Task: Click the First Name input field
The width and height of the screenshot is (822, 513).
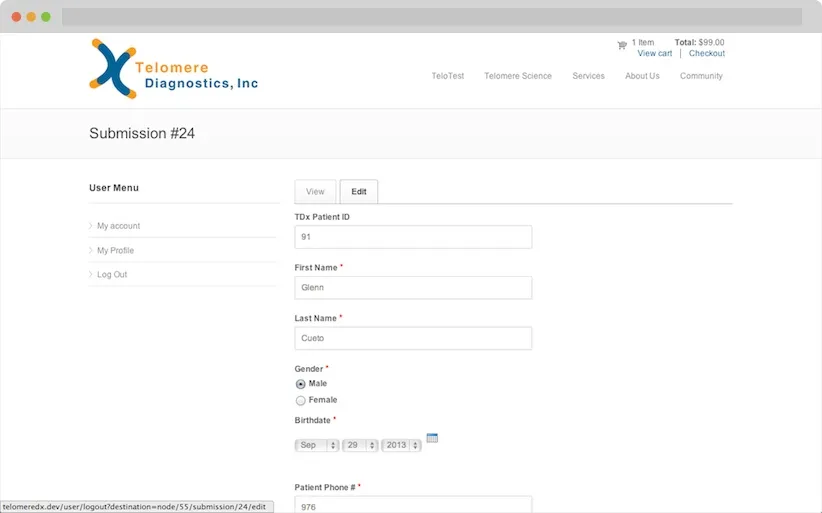Action: tap(413, 288)
